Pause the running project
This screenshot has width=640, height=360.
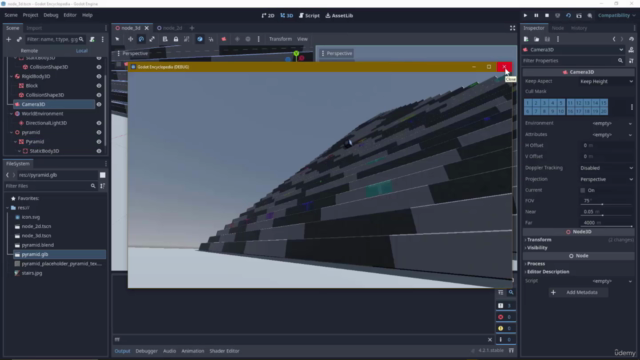pos(536,16)
